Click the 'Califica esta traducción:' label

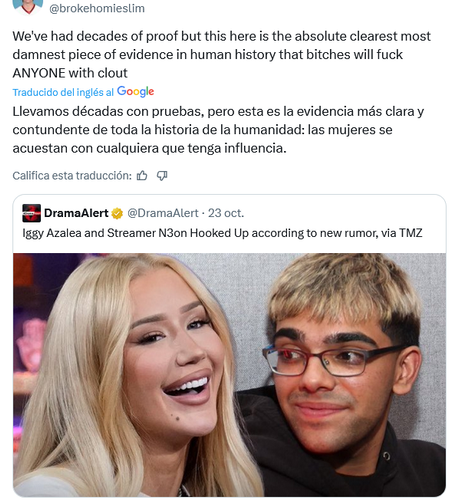72,176
